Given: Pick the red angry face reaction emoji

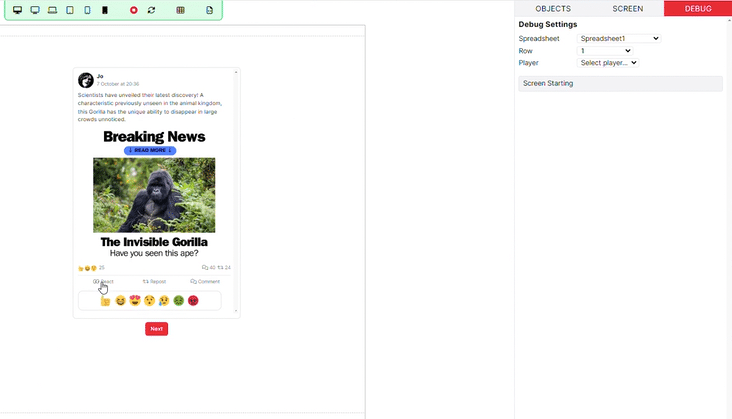Looking at the screenshot, I should coord(193,301).
